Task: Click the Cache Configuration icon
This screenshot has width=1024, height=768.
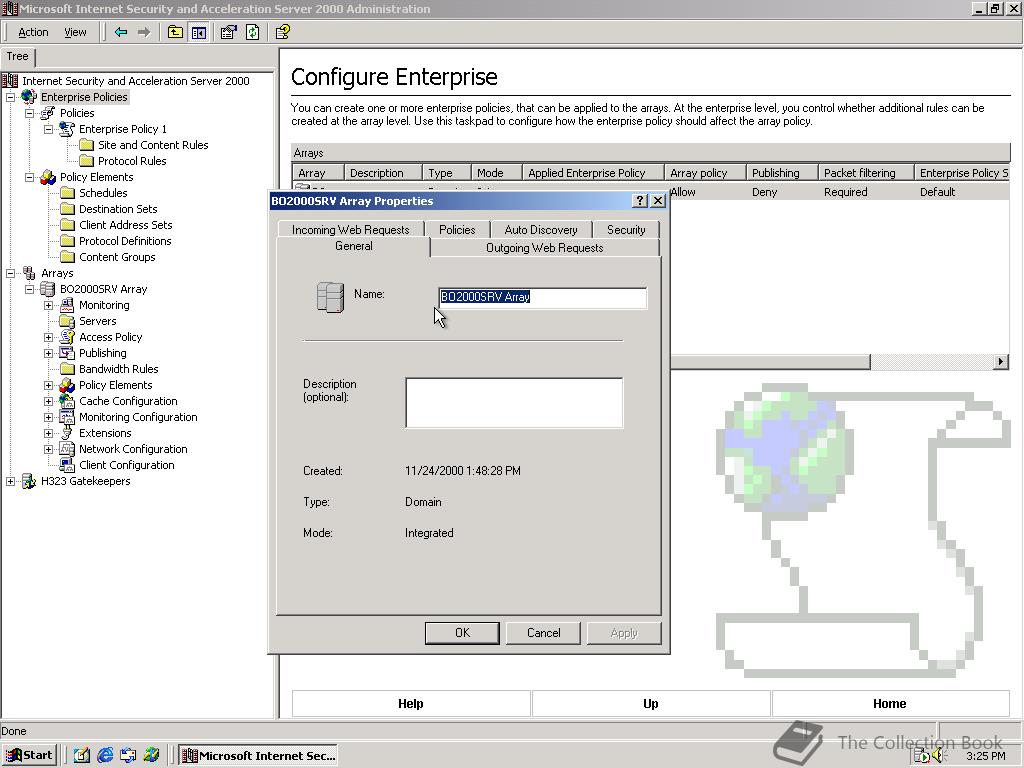Action: pyautogui.click(x=67, y=401)
